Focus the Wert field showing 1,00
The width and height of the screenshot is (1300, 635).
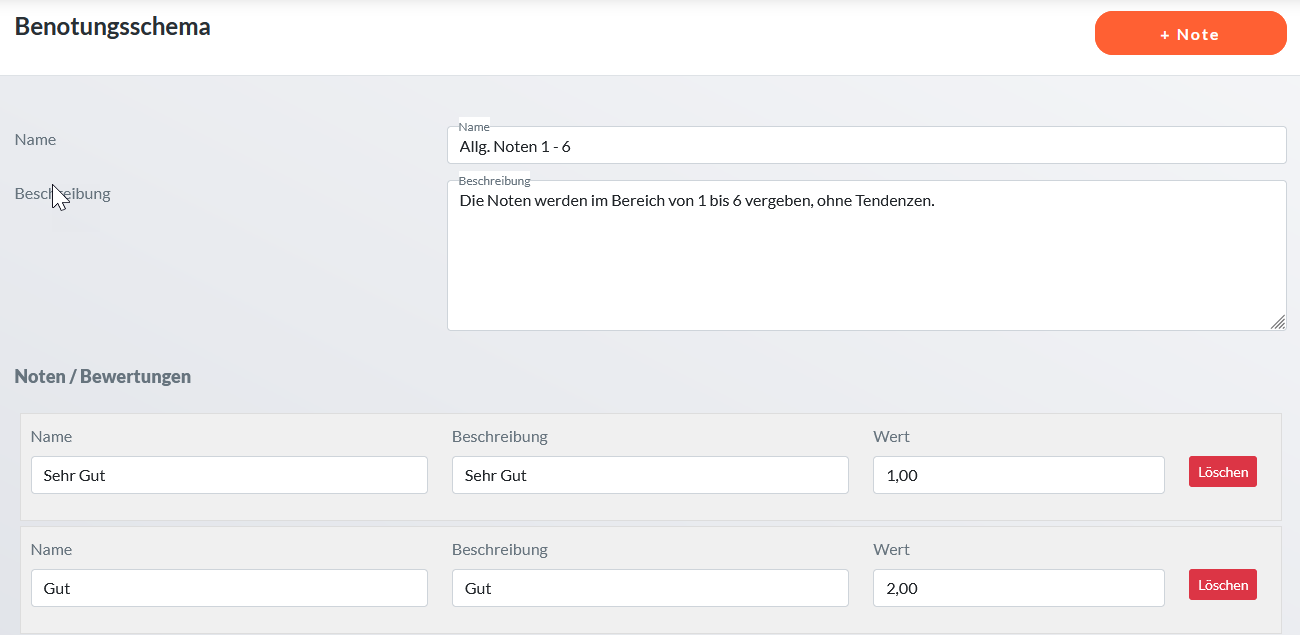tap(1018, 475)
